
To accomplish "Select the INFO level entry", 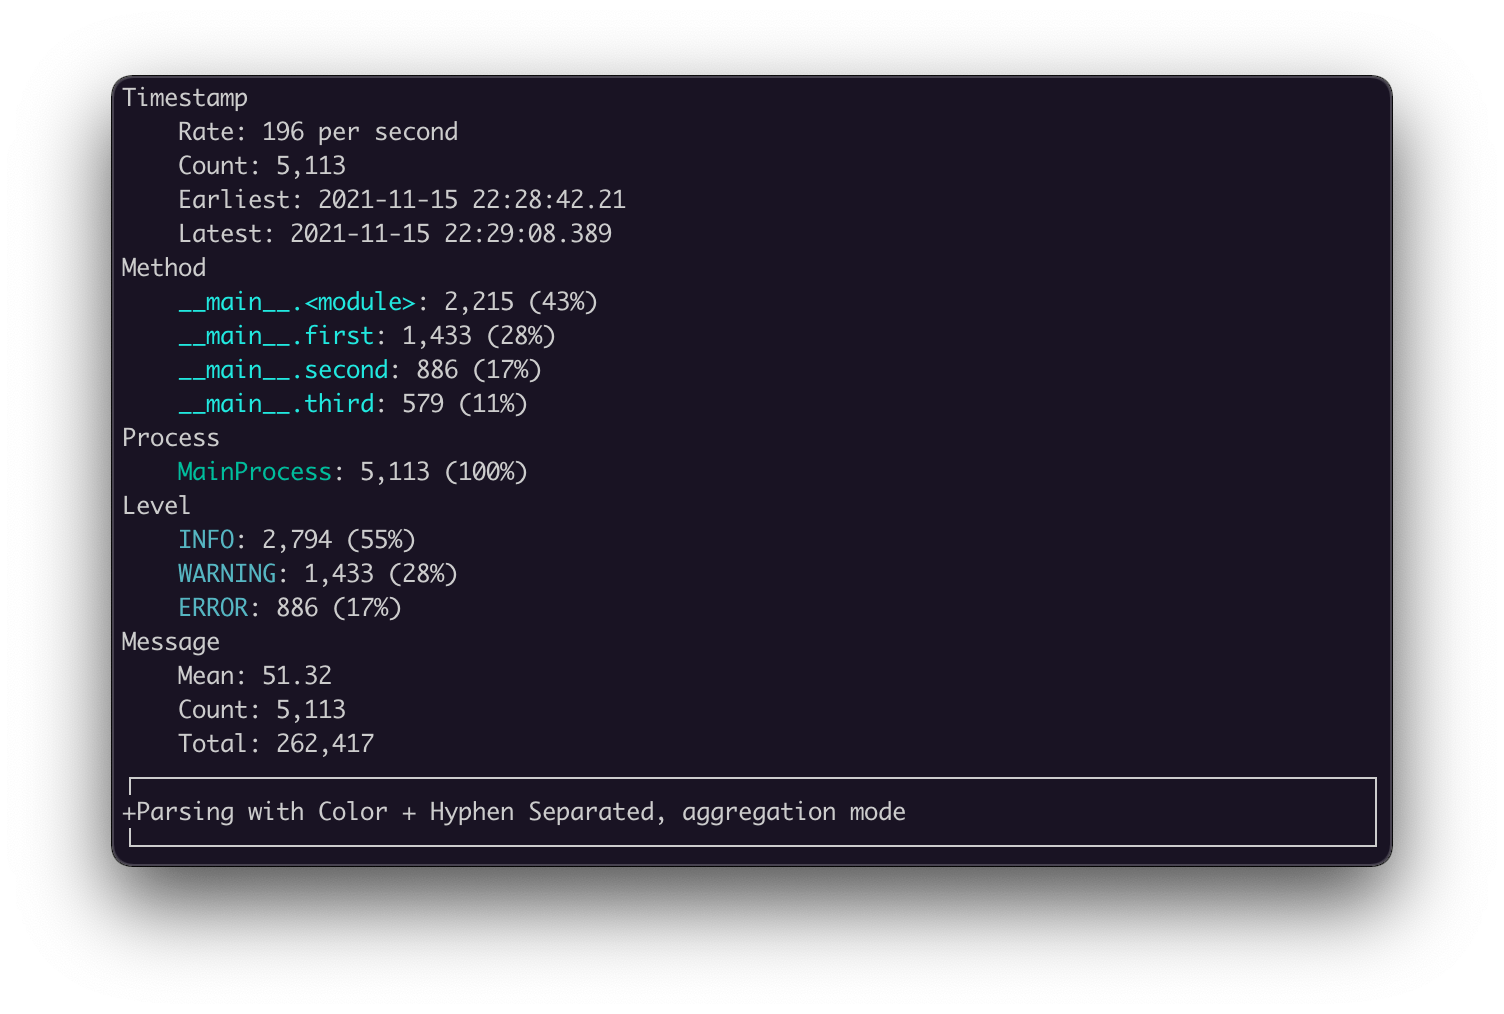I will coord(206,540).
